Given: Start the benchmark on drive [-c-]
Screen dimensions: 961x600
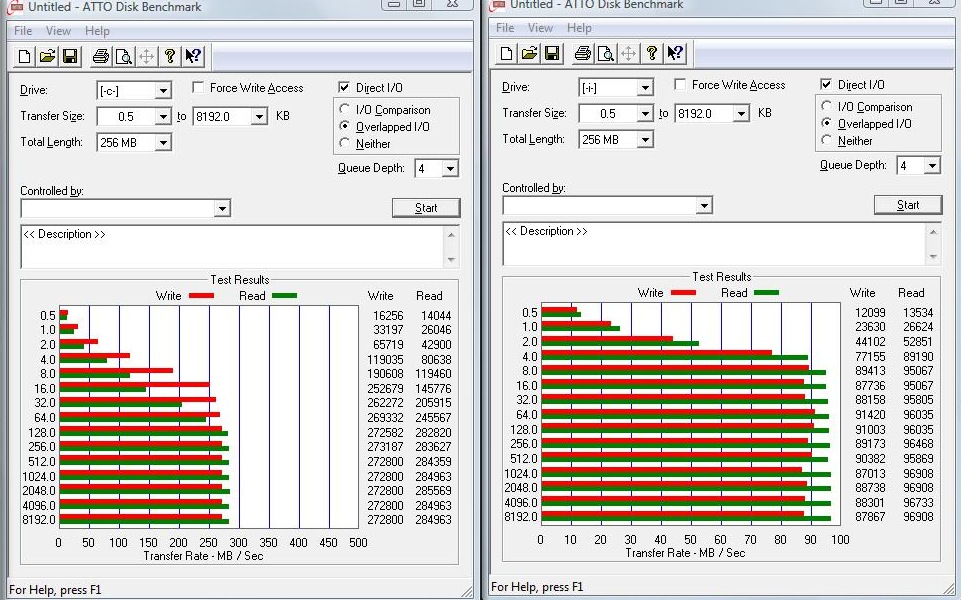Looking at the screenshot, I should pyautogui.click(x=426, y=208).
